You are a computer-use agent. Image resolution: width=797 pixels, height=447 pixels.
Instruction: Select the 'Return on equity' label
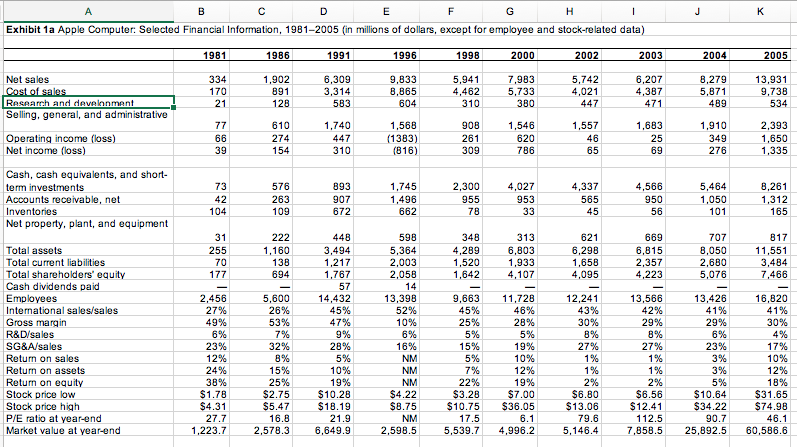[45, 382]
